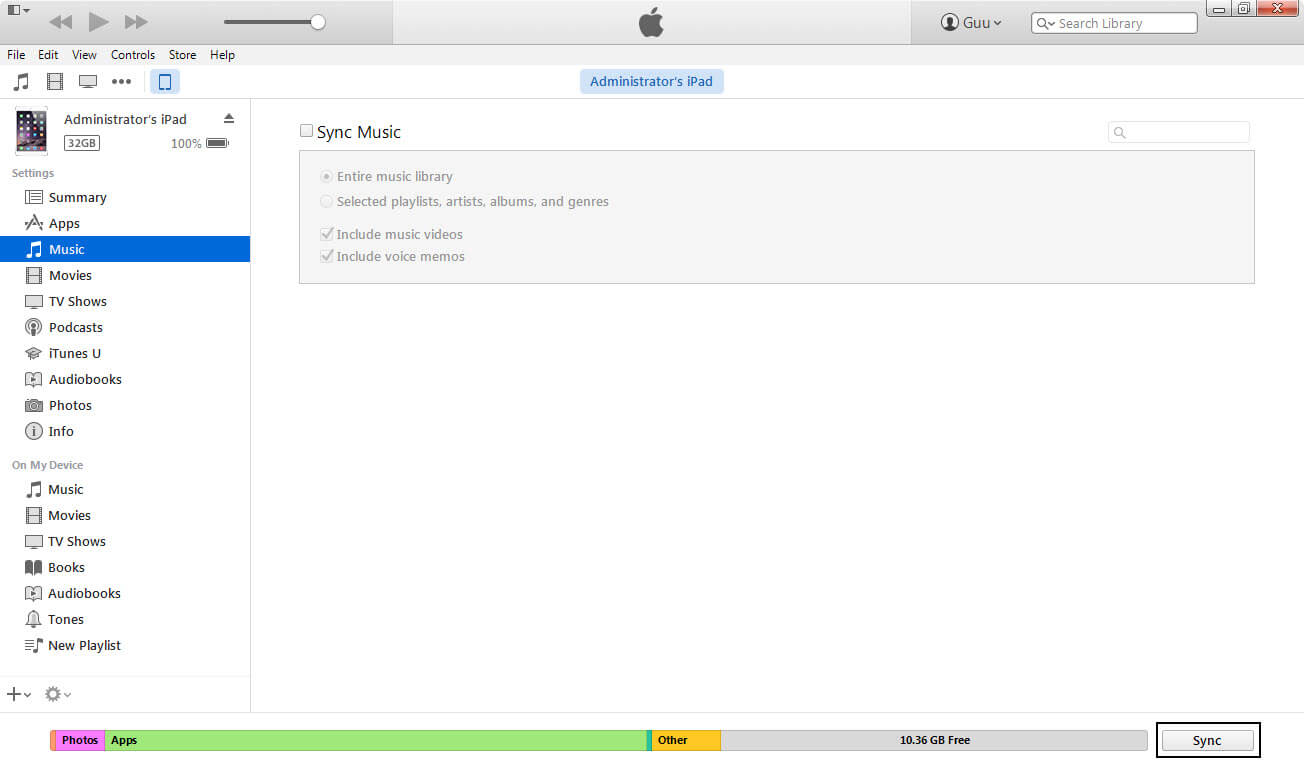The image size is (1304, 768).
Task: Select Entire music library radio option
Action: pos(326,176)
